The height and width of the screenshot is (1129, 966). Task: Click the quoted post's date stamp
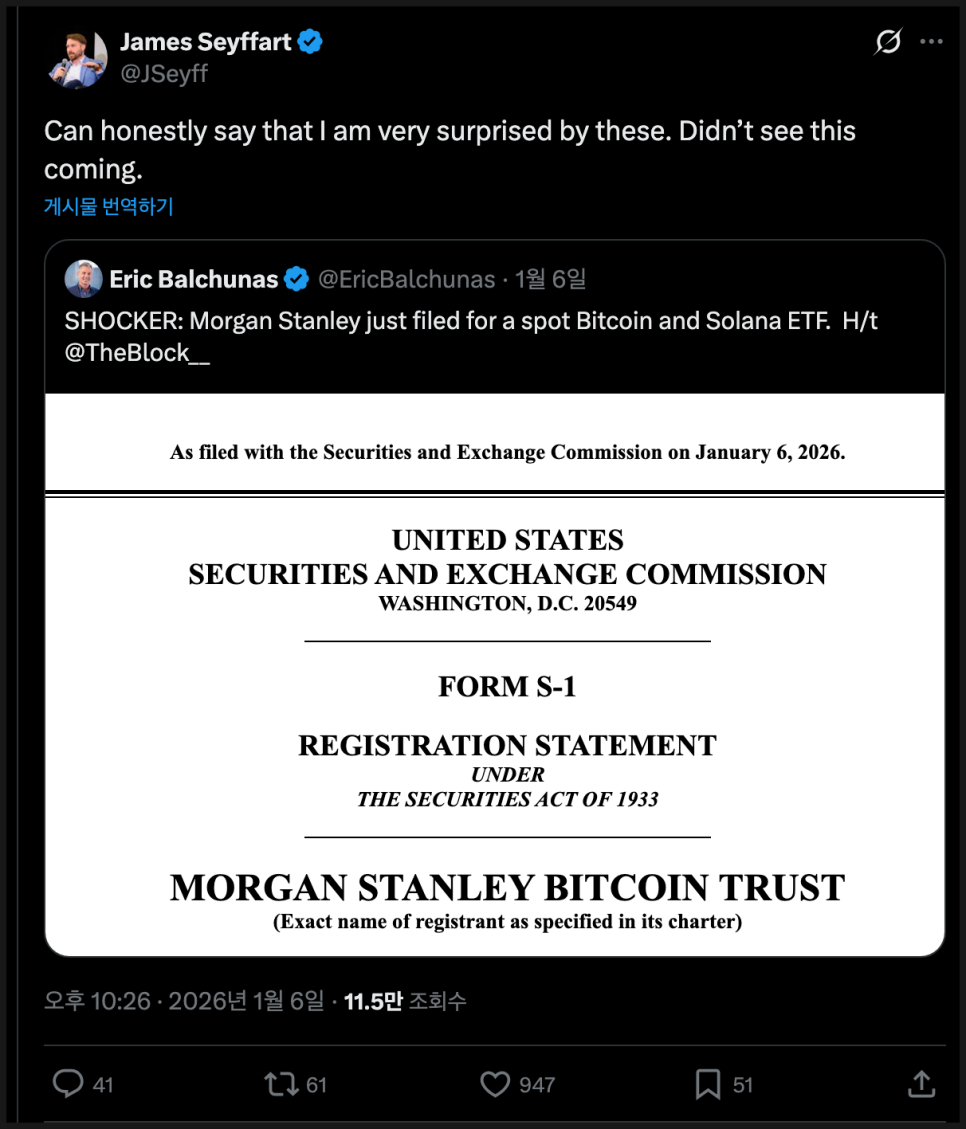tap(551, 279)
